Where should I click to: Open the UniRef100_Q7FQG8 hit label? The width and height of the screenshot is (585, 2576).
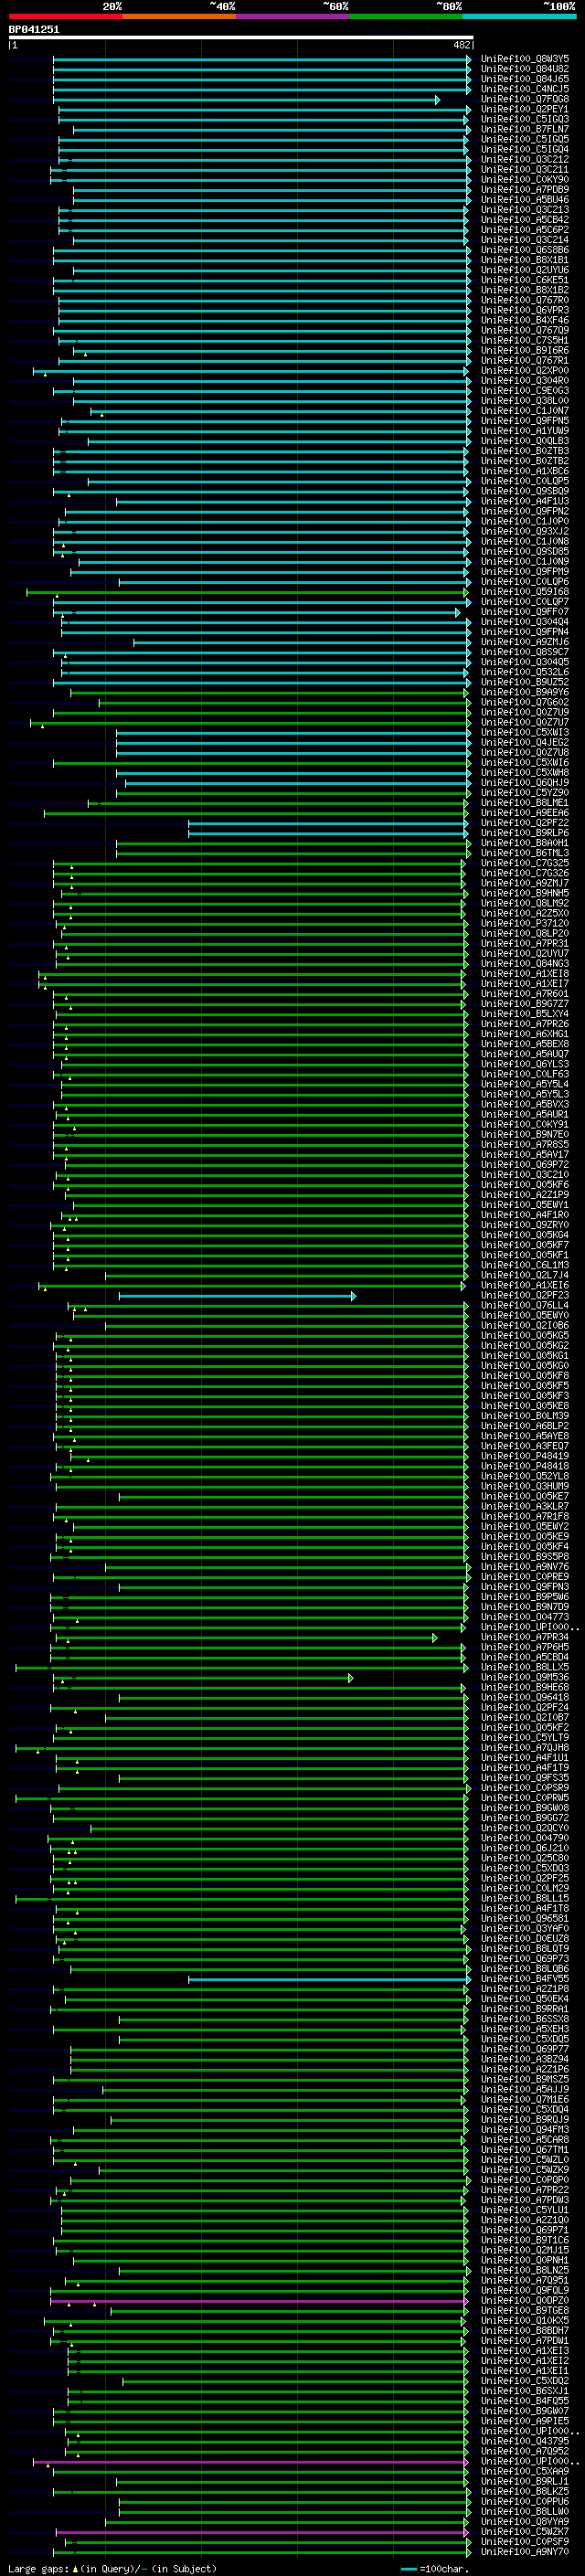click(x=525, y=99)
